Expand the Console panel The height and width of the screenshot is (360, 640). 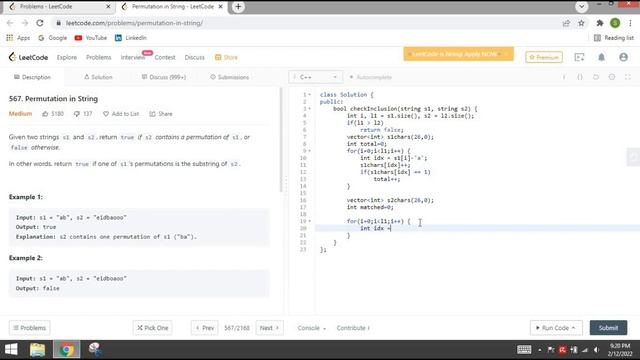click(x=312, y=328)
